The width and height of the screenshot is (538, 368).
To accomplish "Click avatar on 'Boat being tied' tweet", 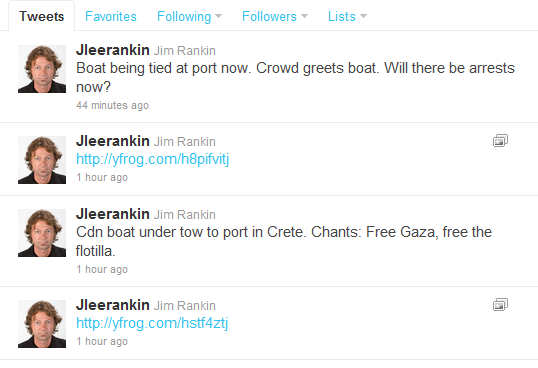I will (42, 69).
